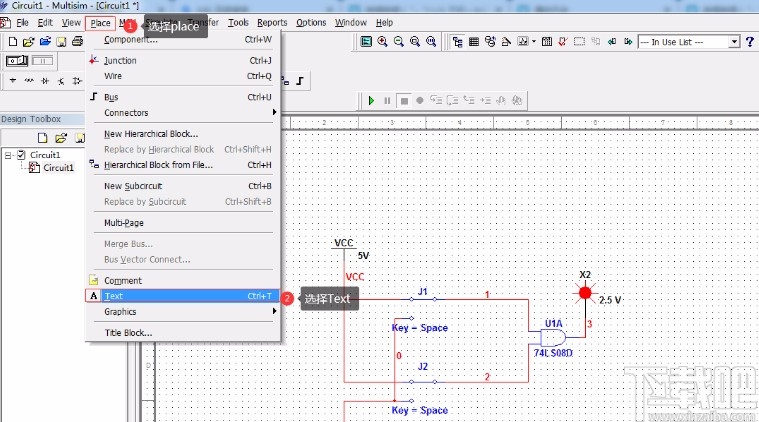Image resolution: width=759 pixels, height=422 pixels.
Task: Select the Analog component group icon
Action: 77,81
